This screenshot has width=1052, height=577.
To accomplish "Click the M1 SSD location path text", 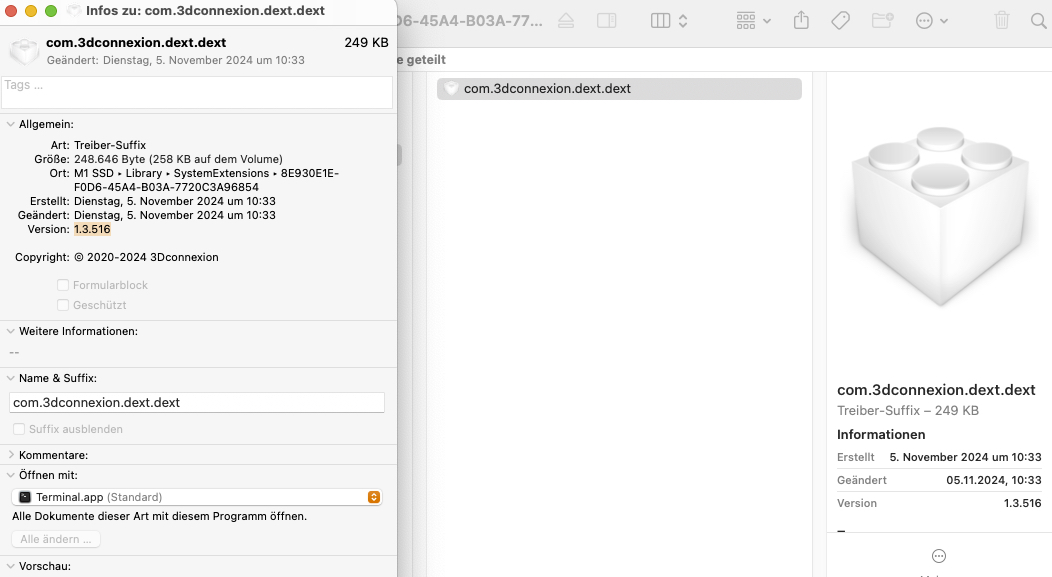I will [207, 180].
